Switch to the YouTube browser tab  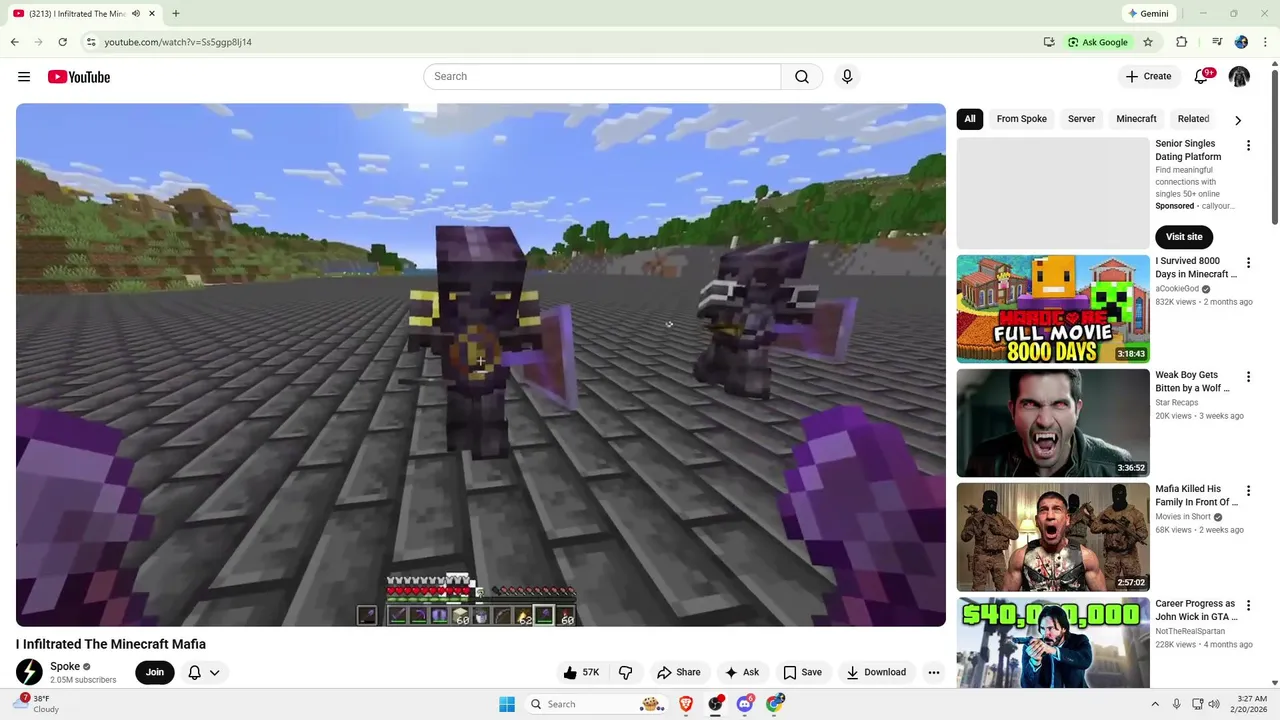point(84,14)
